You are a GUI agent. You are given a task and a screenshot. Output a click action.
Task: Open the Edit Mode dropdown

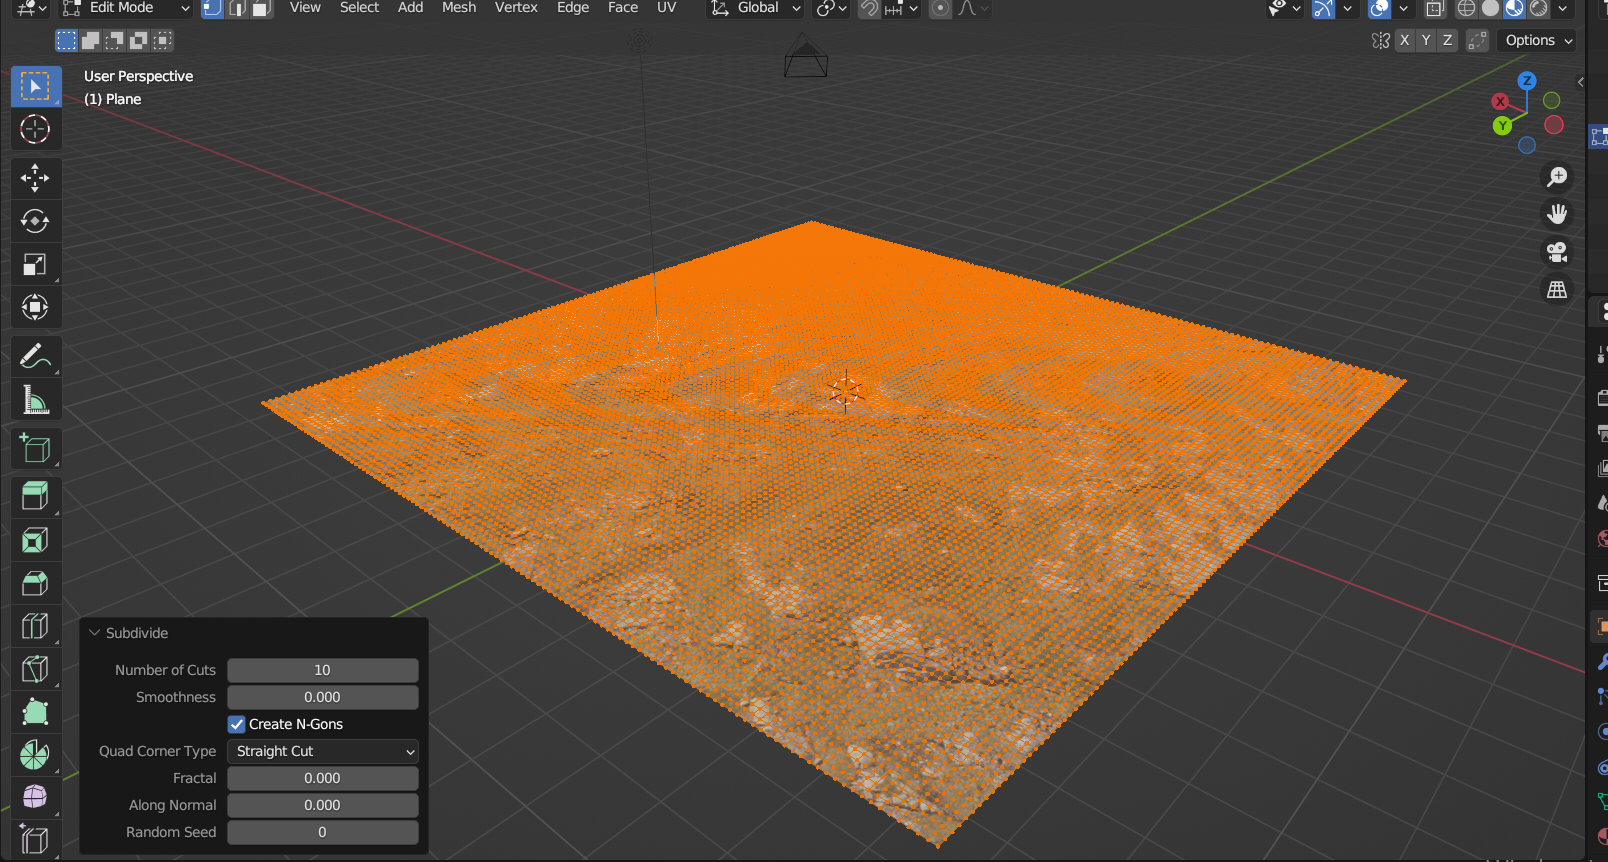pyautogui.click(x=126, y=8)
